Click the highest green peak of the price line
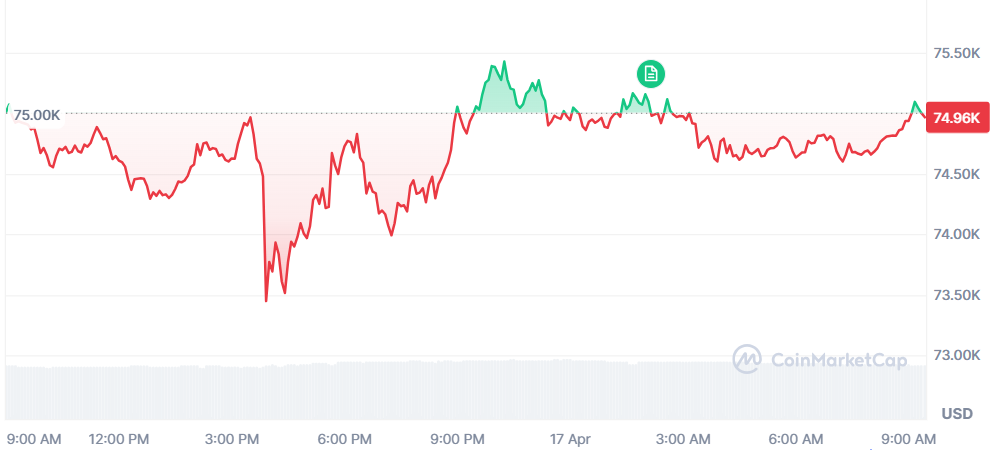The height and width of the screenshot is (450, 996). [504, 62]
